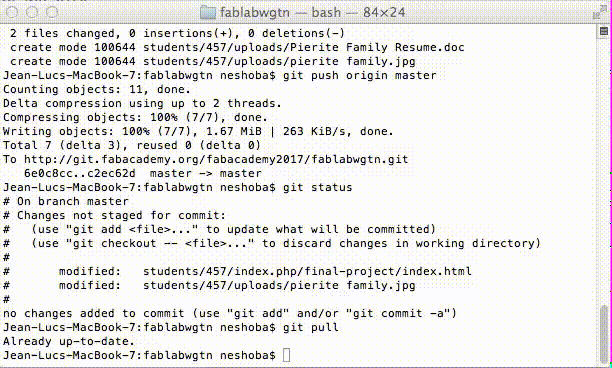This screenshot has width=612, height=368.
Task: Click the empty scrollbar track above the thumb
Action: 603,172
